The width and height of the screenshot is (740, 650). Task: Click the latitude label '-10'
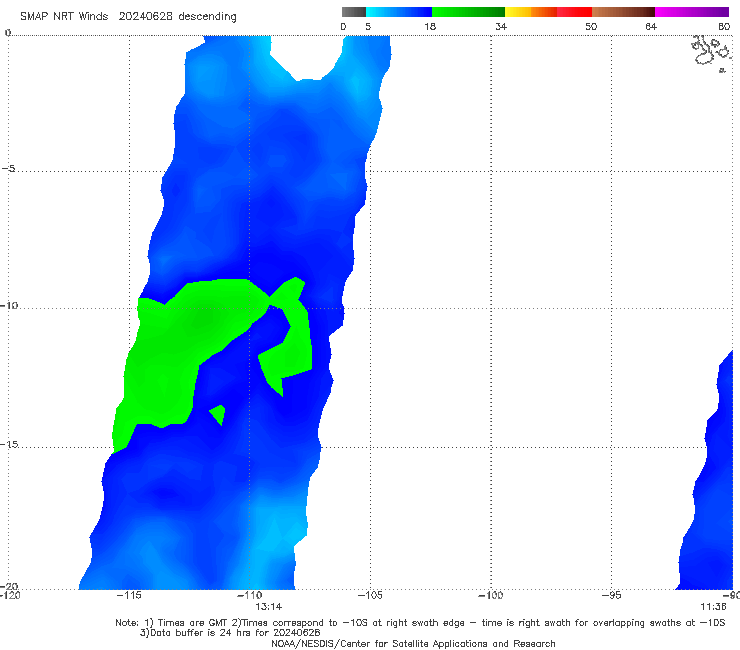pos(9,305)
